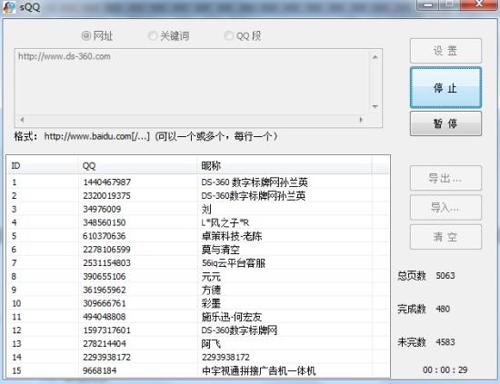Sort by the 昵称 column header
Screen dimensions: 500x384
coord(285,166)
